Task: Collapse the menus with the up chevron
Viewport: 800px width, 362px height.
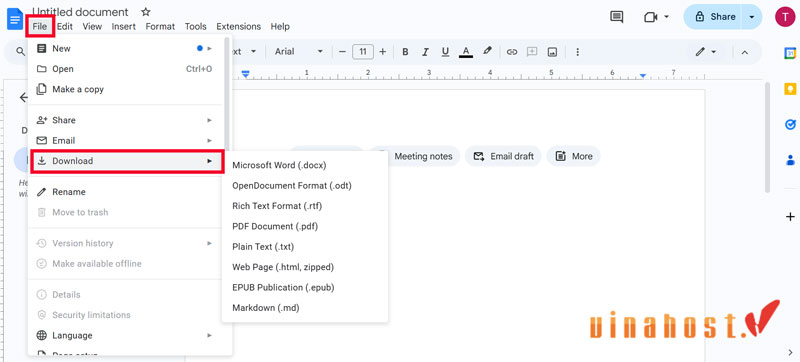Action: (744, 52)
